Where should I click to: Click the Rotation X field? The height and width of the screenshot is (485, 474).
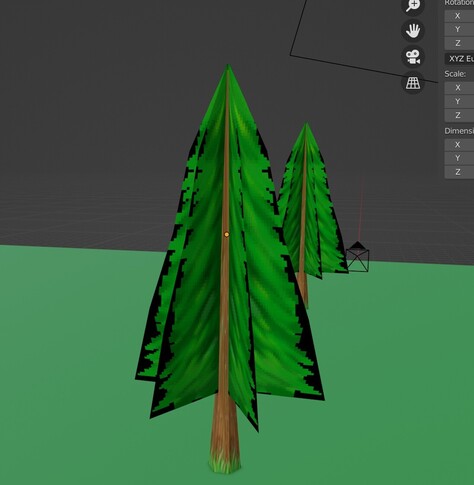coord(459,16)
